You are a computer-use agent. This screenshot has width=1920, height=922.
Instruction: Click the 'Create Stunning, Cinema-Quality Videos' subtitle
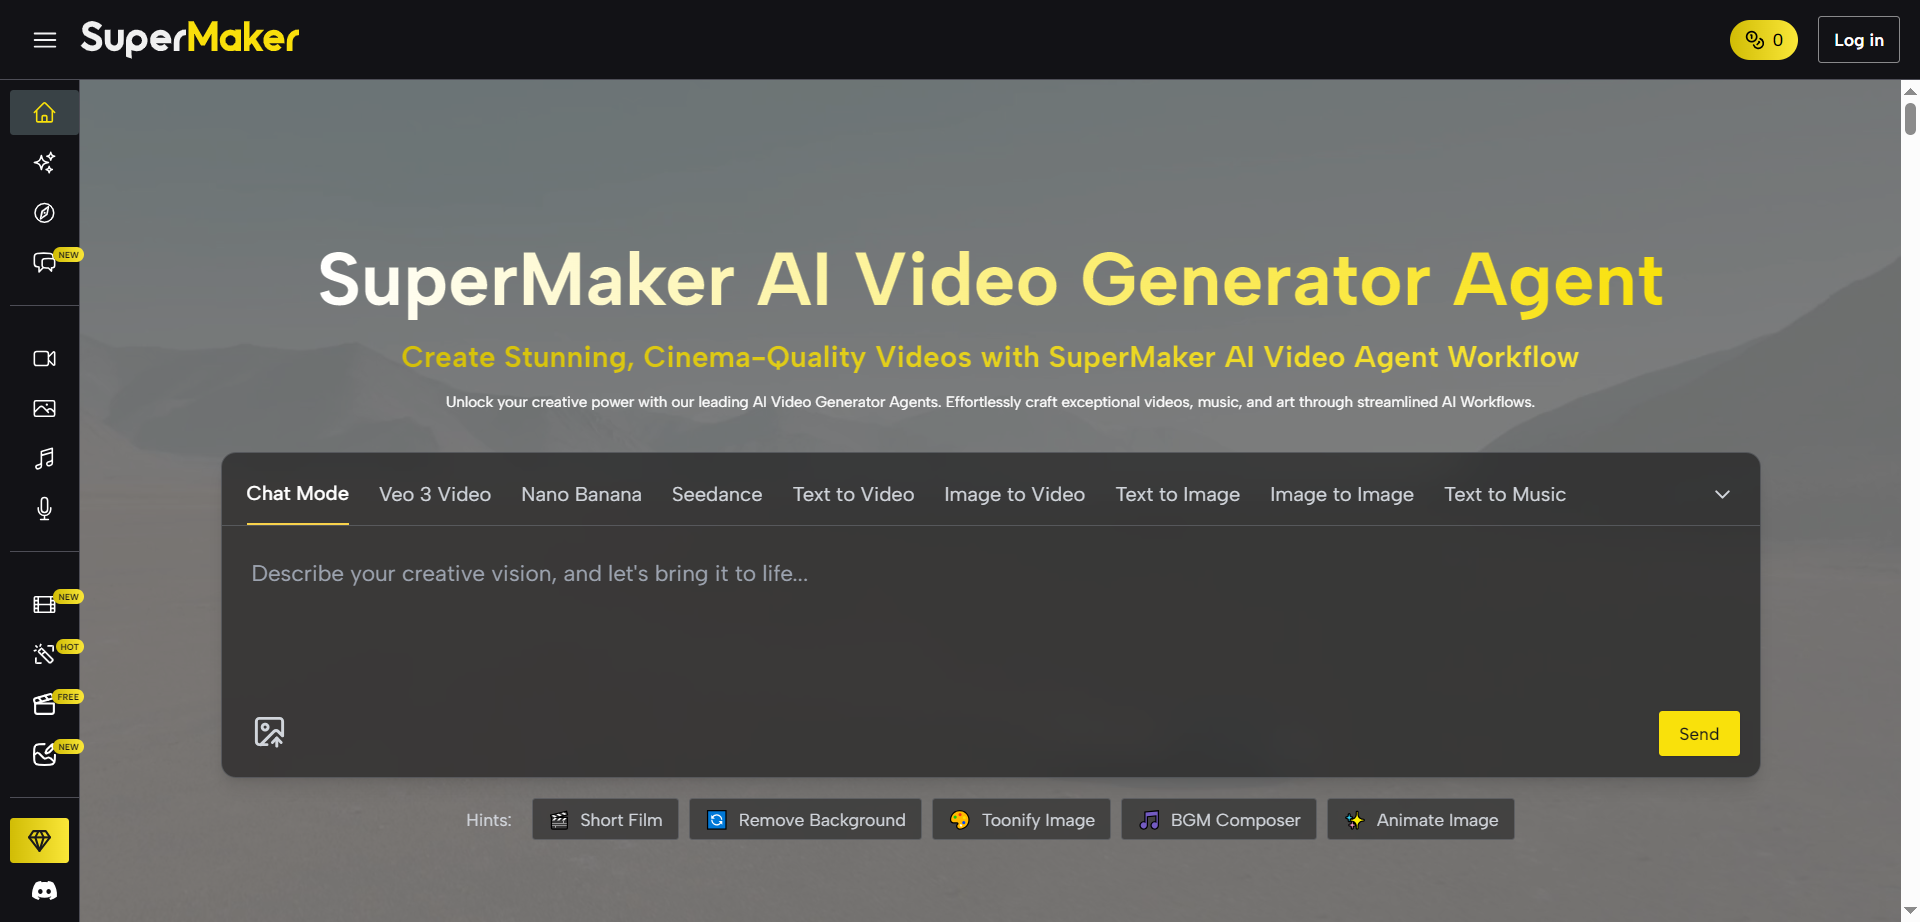coord(990,357)
